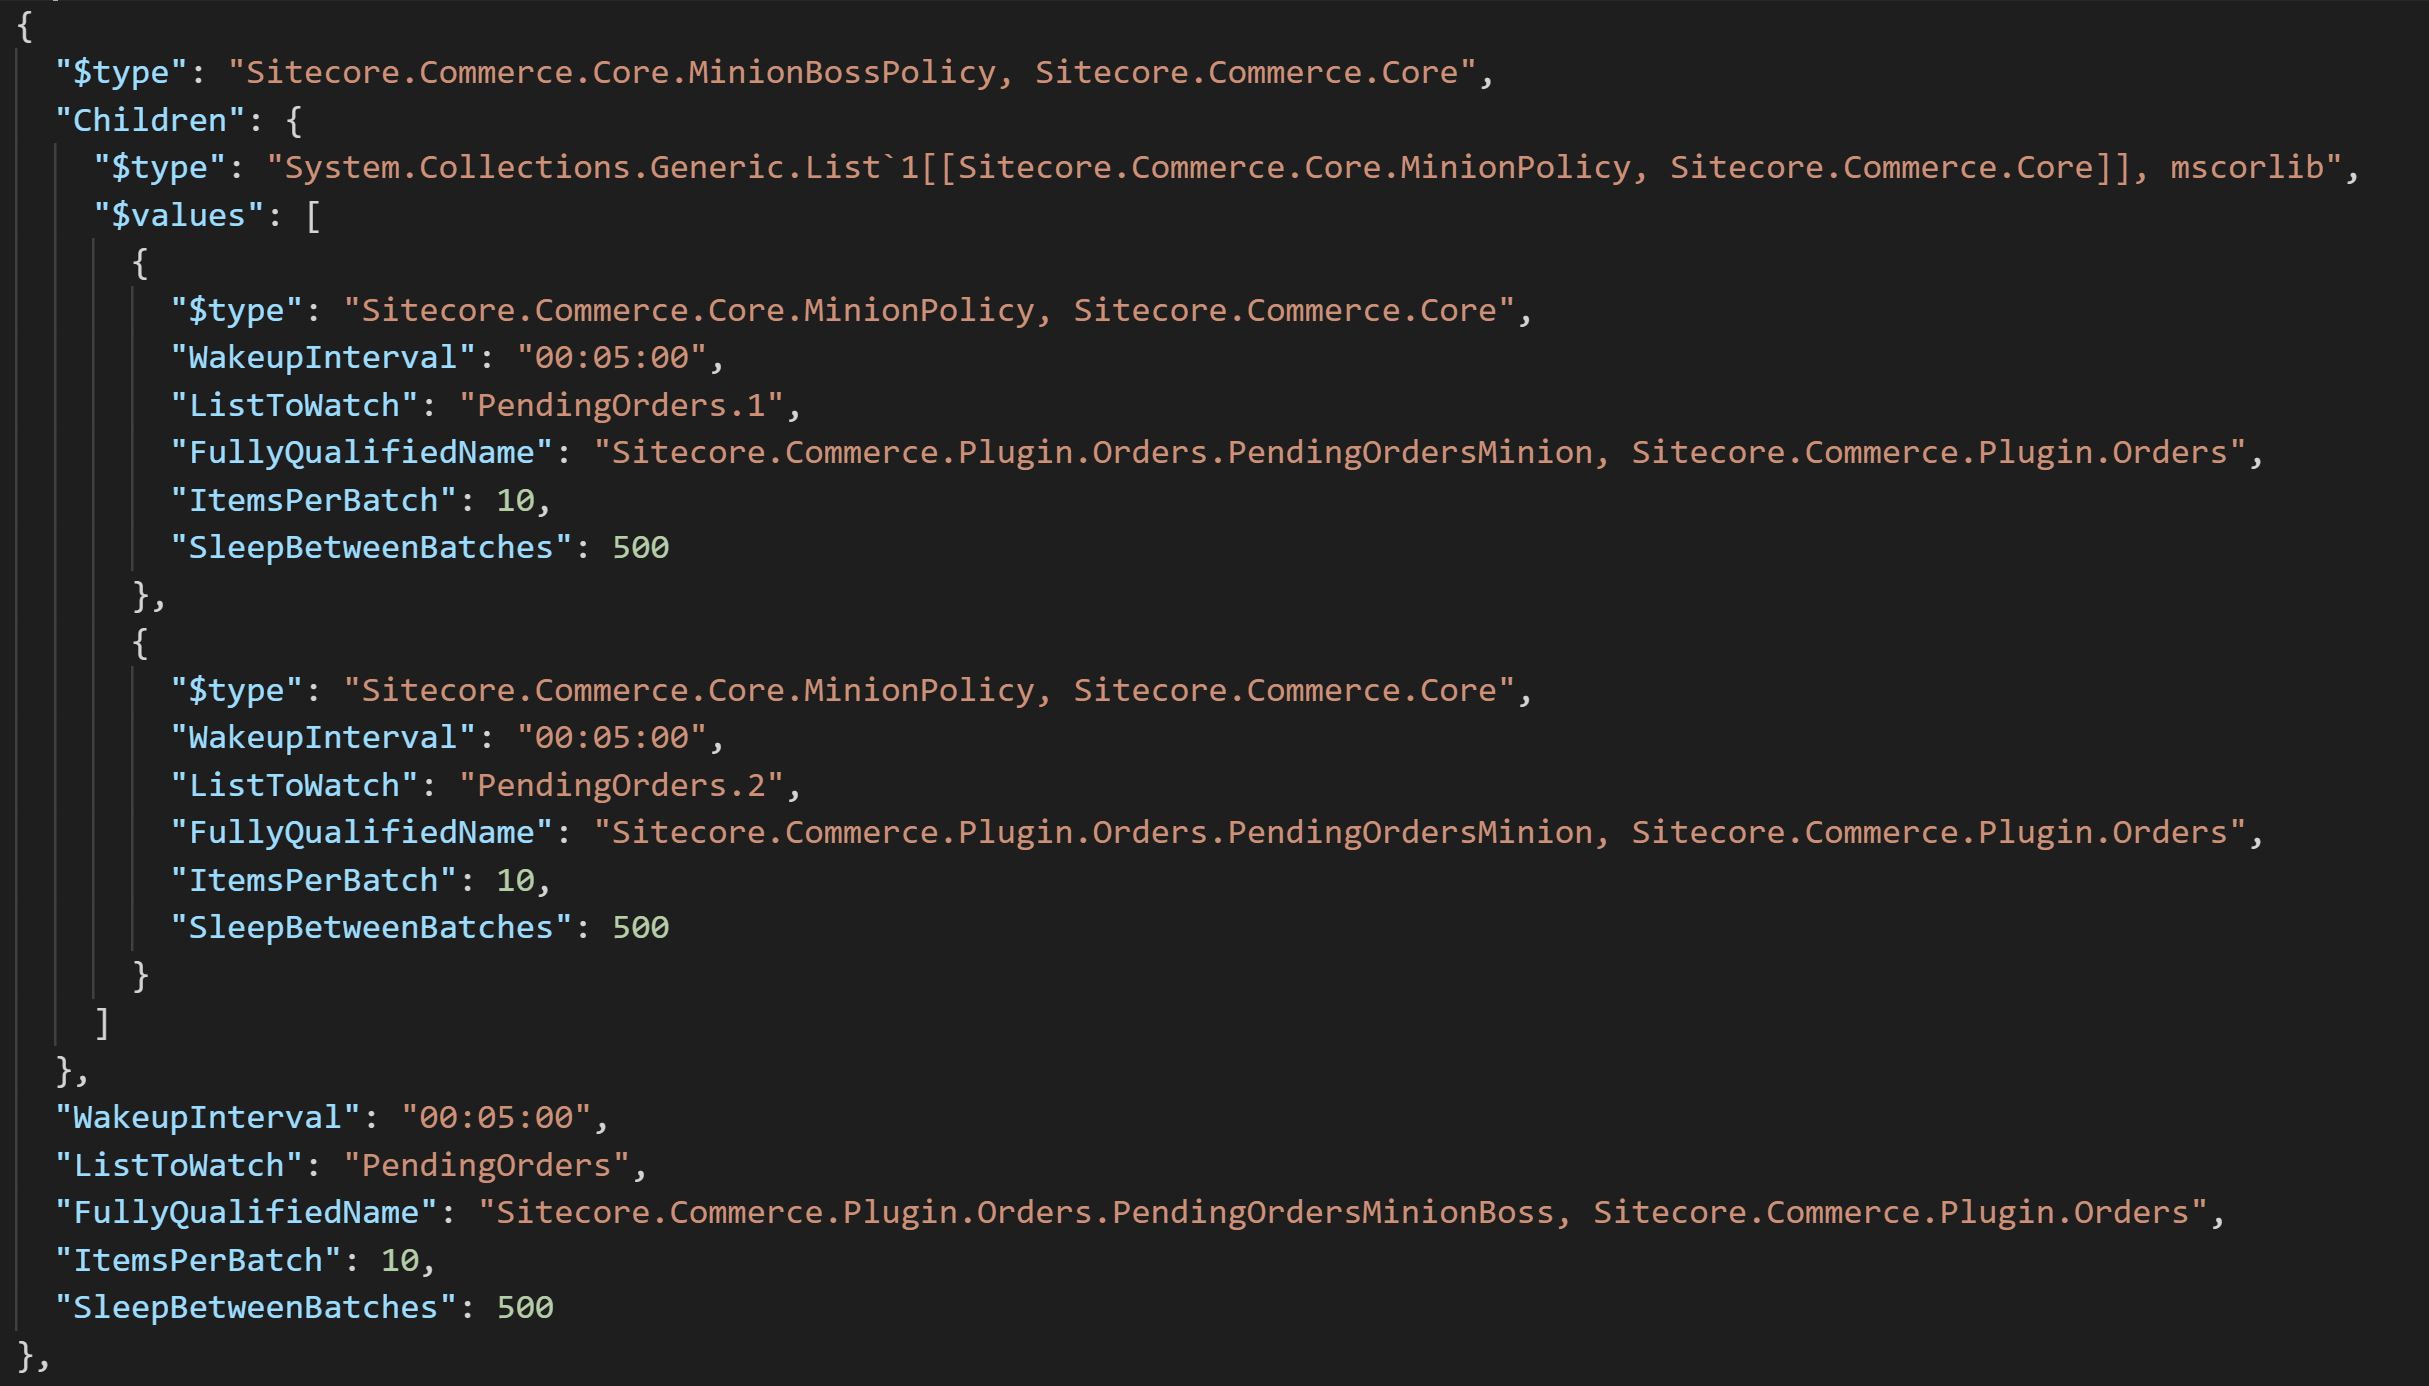The image size is (2429, 1386).
Task: Click first minion's "ItemsPerBatch" value 10
Action: point(515,500)
